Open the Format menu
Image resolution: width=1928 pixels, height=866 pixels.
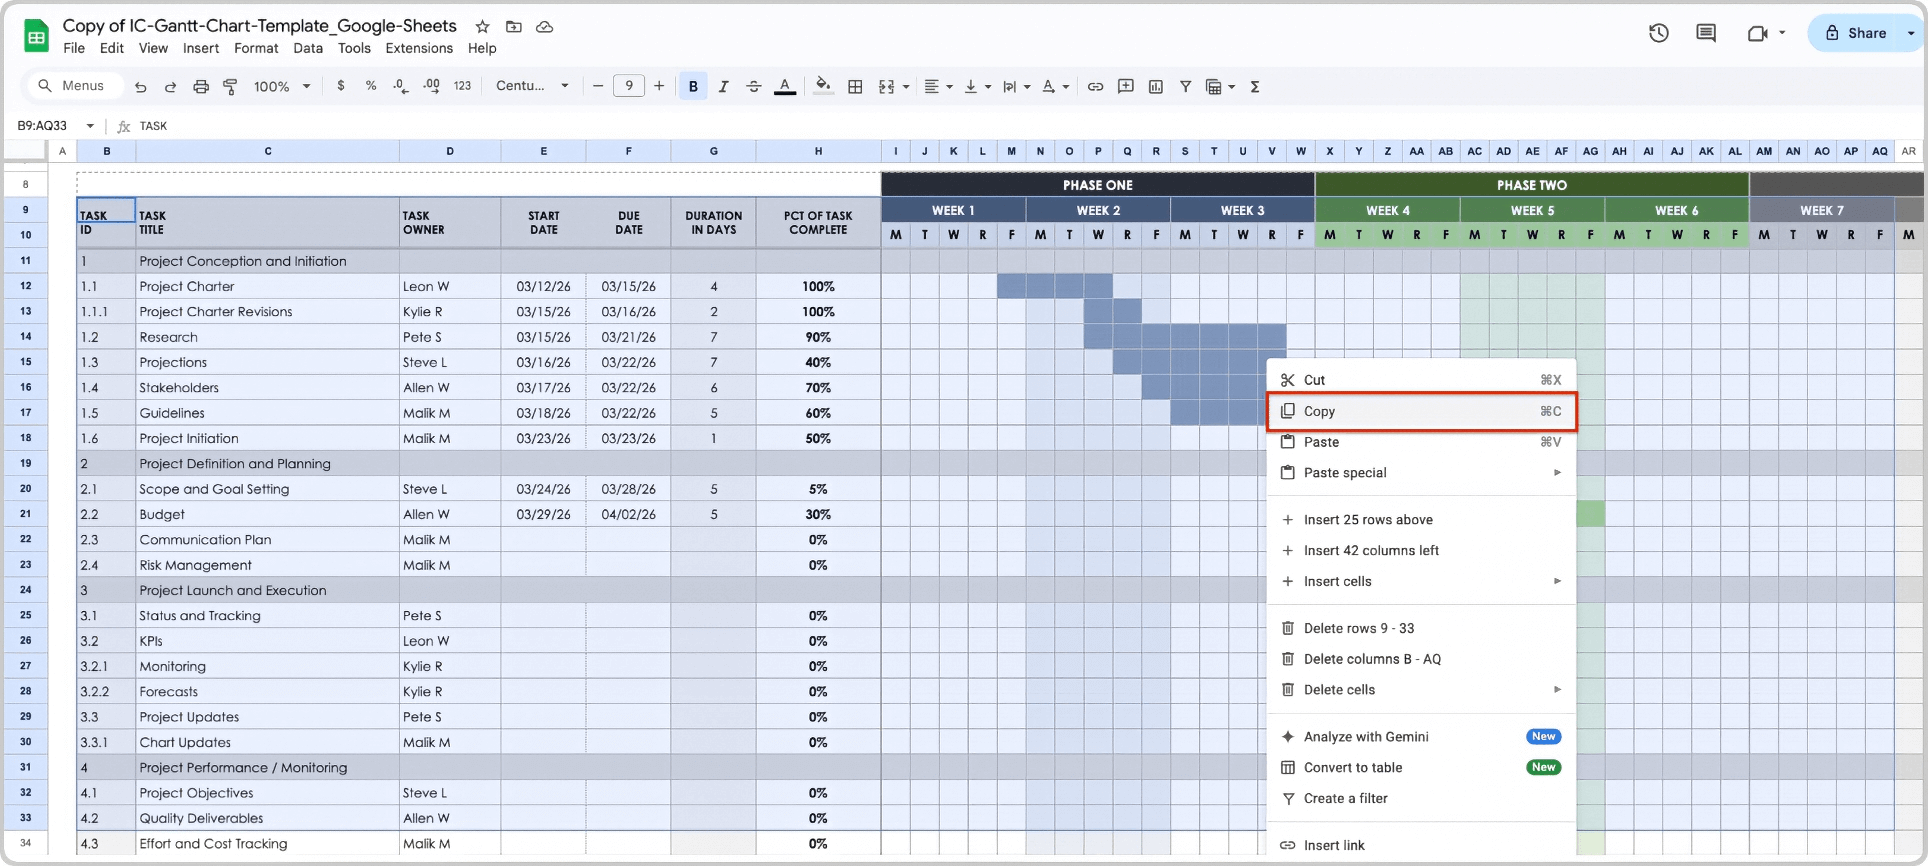point(256,48)
